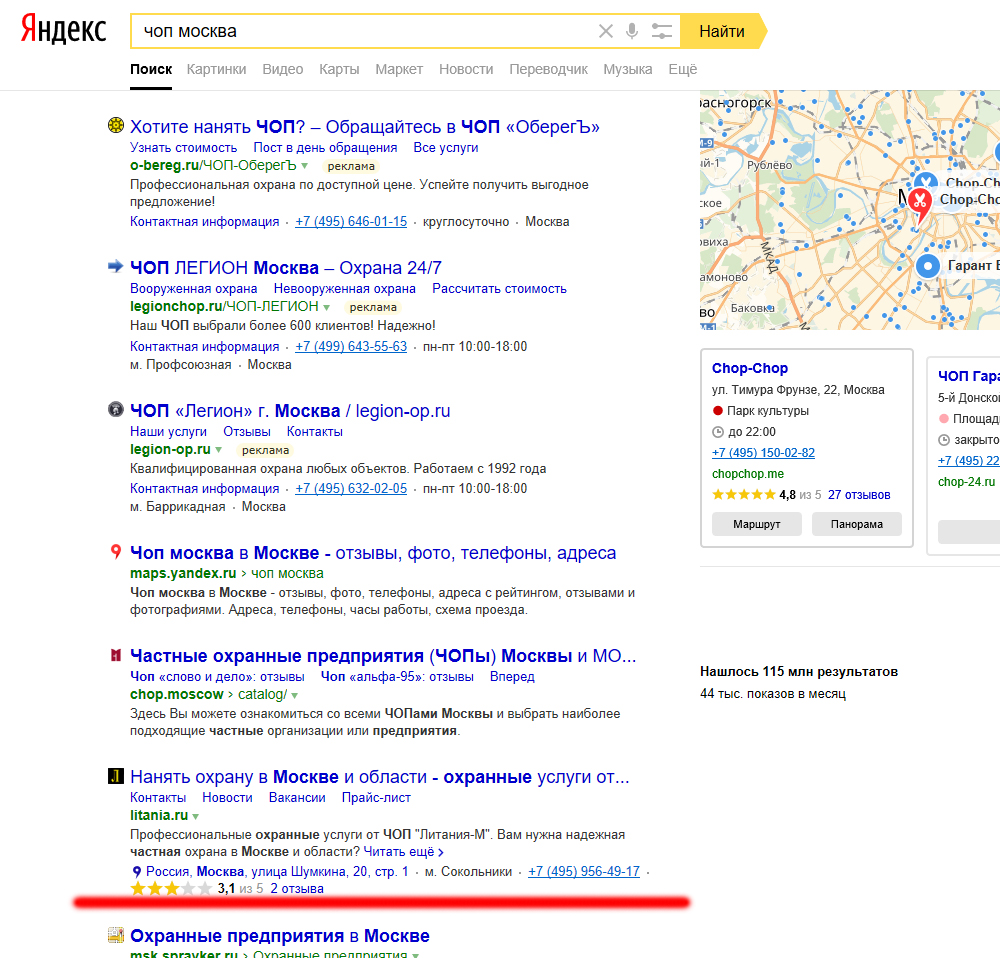Click phone number +7 (499) 643-55-63
1000x958 pixels.
pos(351,346)
